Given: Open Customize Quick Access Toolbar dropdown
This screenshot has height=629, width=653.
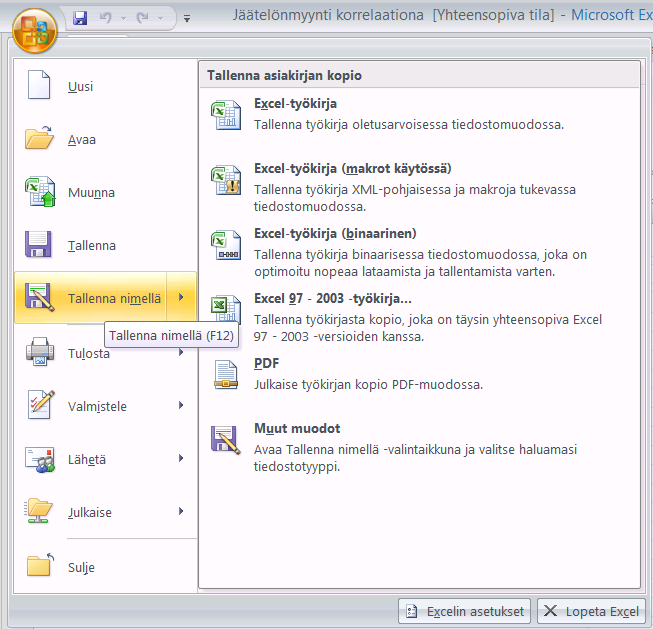Looking at the screenshot, I should (187, 18).
